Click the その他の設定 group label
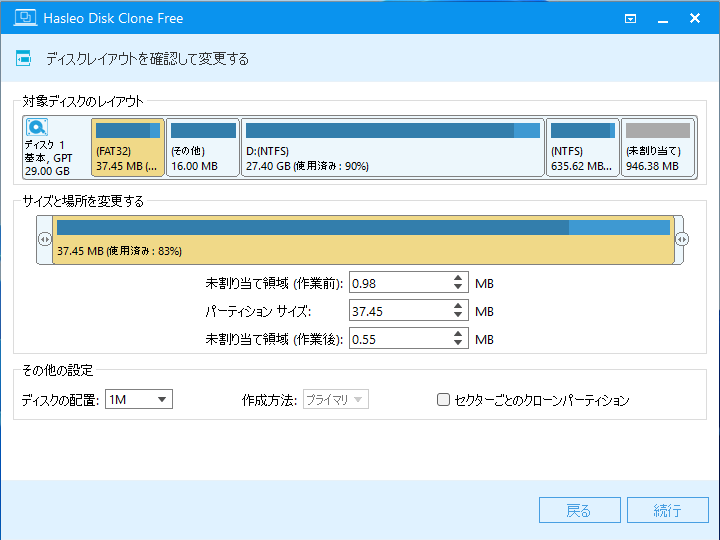The image size is (720, 540). click(x=58, y=370)
